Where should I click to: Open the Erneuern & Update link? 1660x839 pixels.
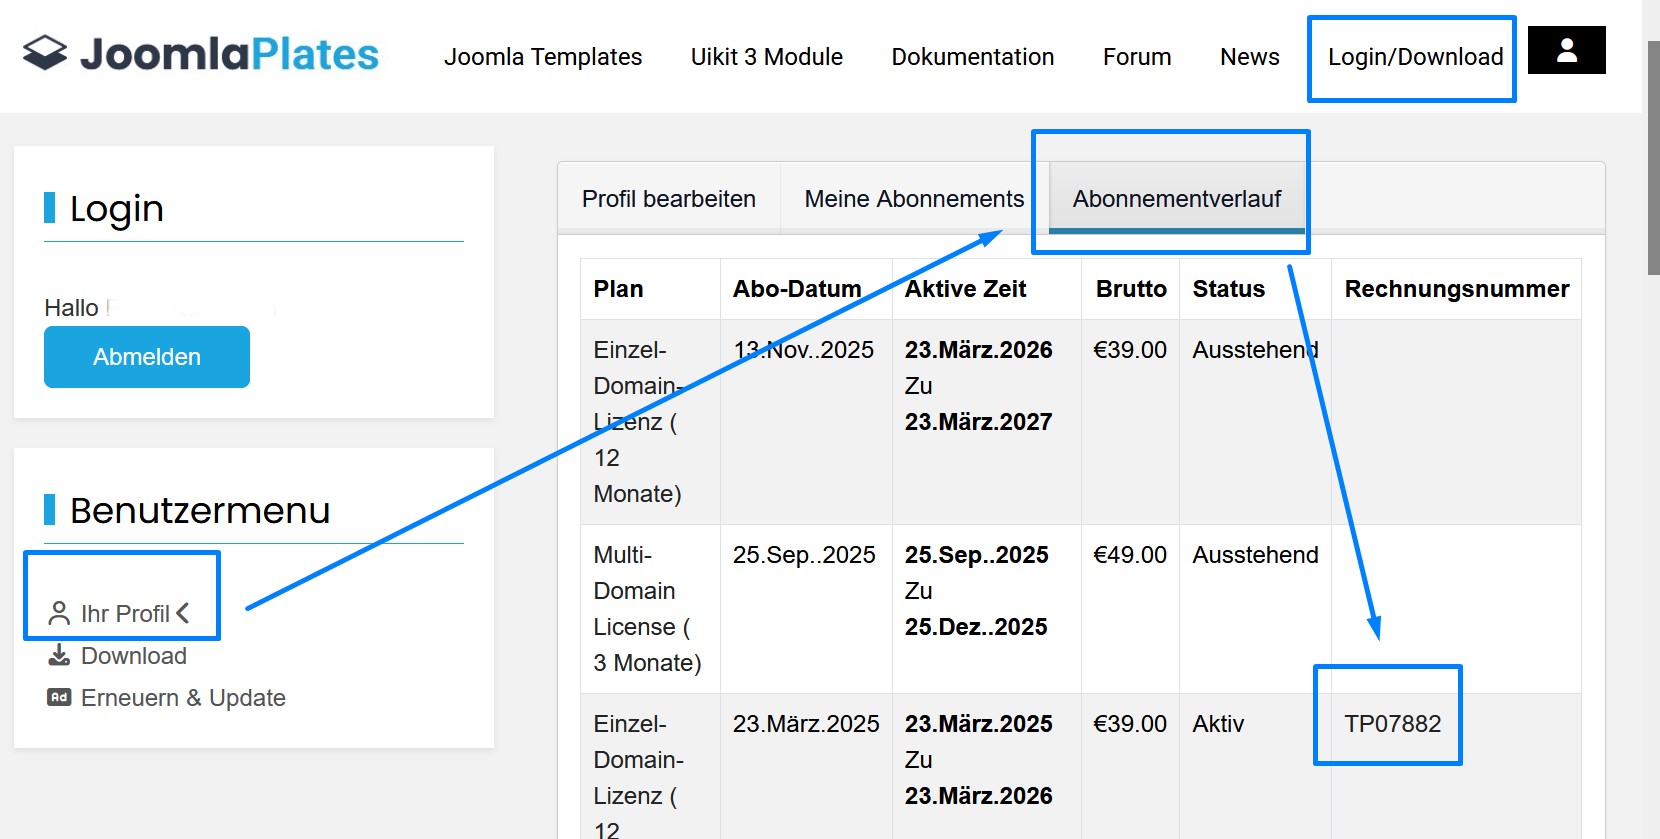coord(183,698)
